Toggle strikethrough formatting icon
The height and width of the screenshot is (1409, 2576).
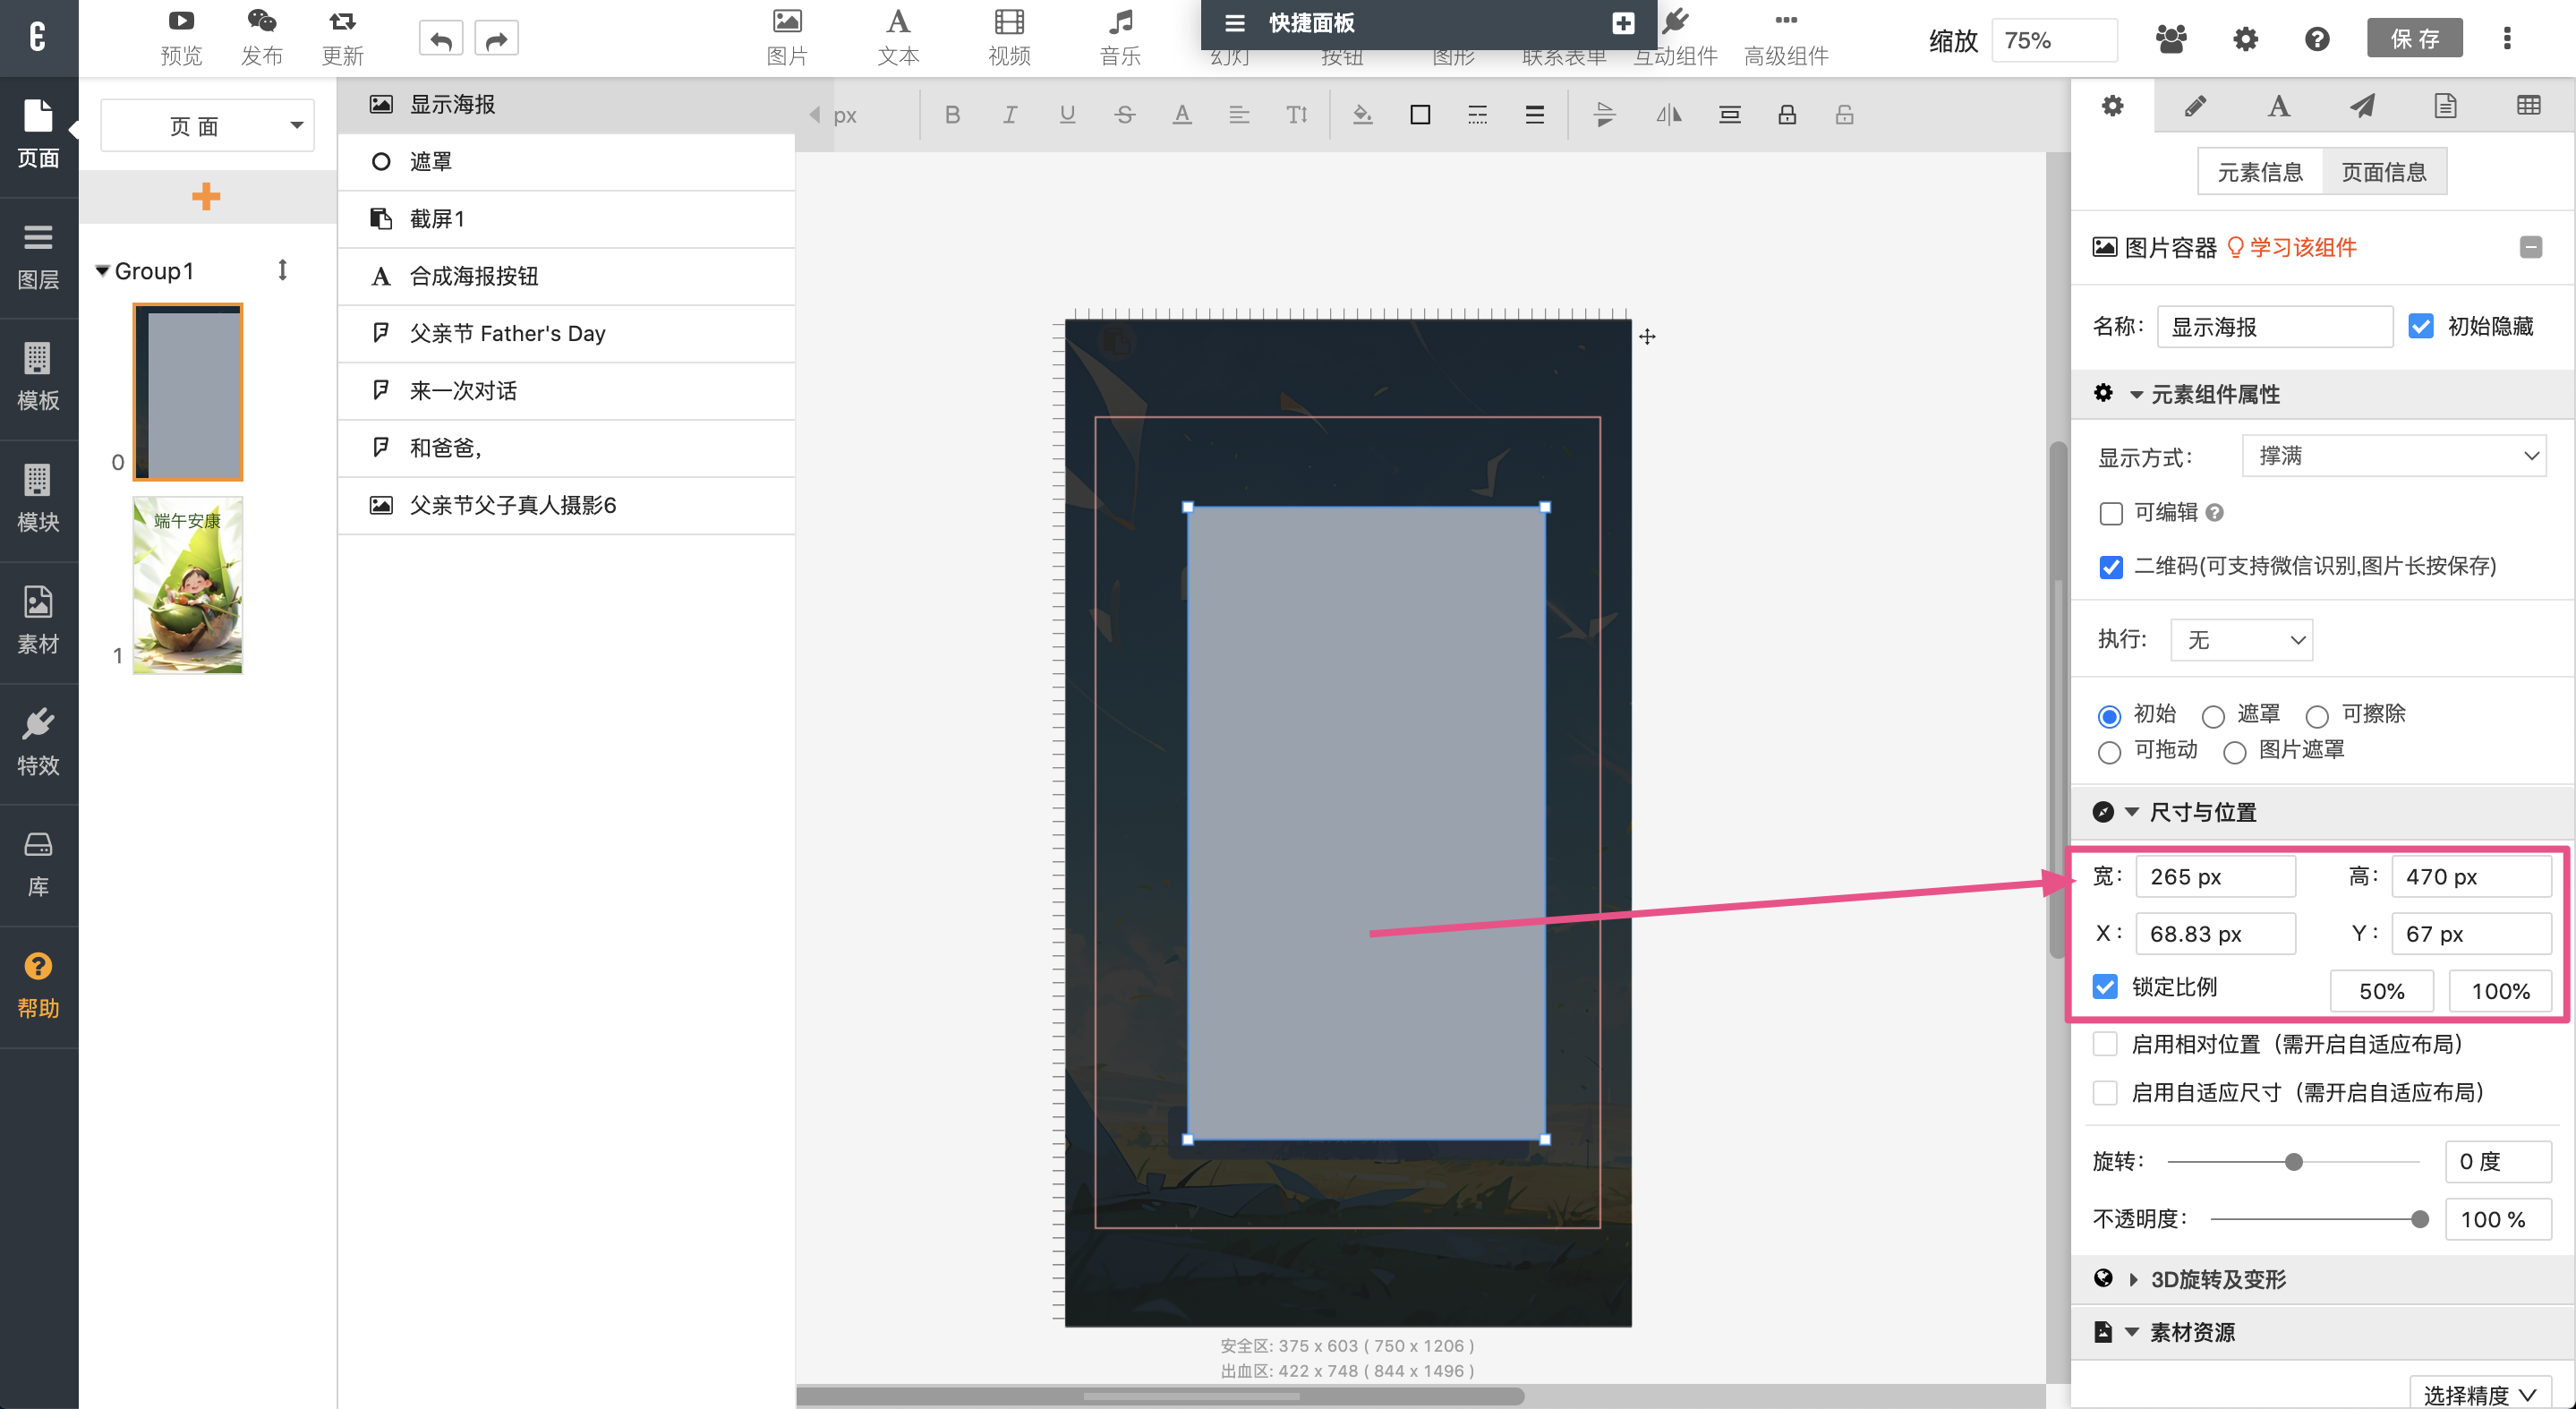pyautogui.click(x=1124, y=115)
